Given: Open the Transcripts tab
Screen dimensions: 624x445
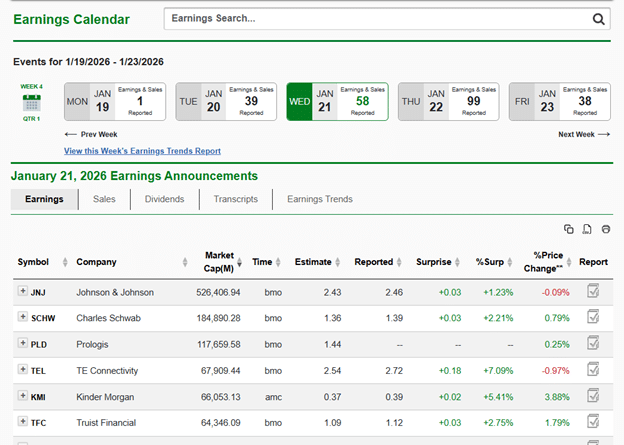Looking at the screenshot, I should [235, 199].
